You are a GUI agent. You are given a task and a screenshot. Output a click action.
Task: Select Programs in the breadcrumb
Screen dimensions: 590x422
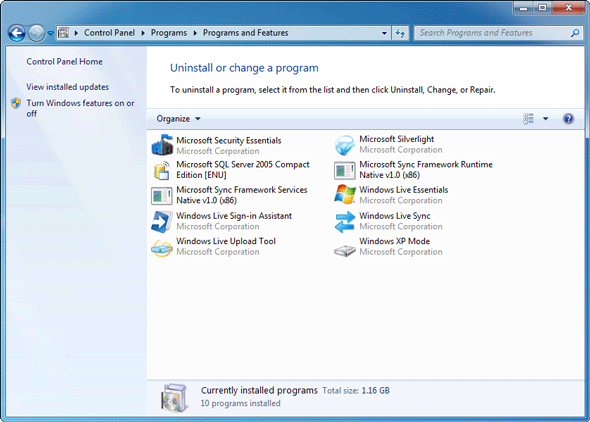point(169,33)
